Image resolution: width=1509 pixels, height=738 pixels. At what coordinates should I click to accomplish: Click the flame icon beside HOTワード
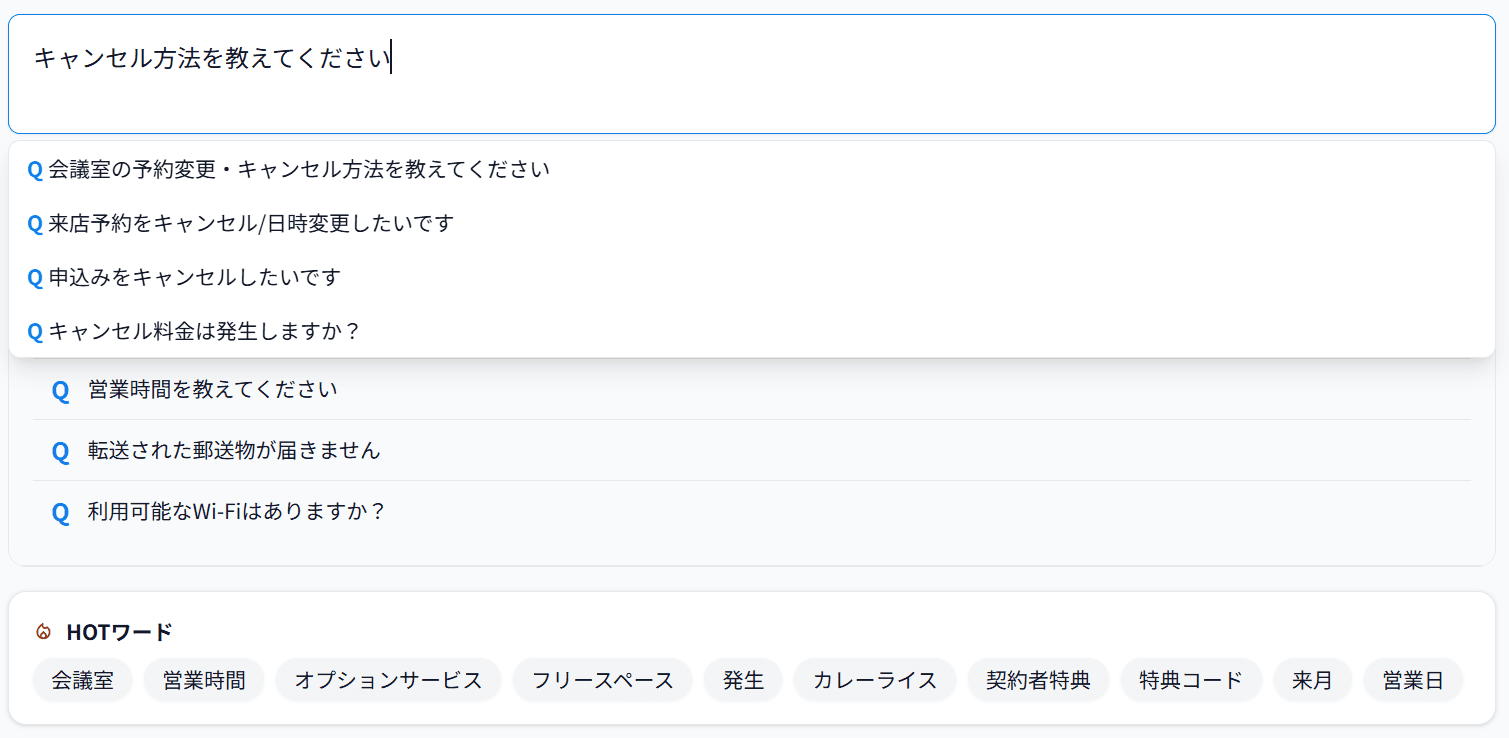coord(43,632)
